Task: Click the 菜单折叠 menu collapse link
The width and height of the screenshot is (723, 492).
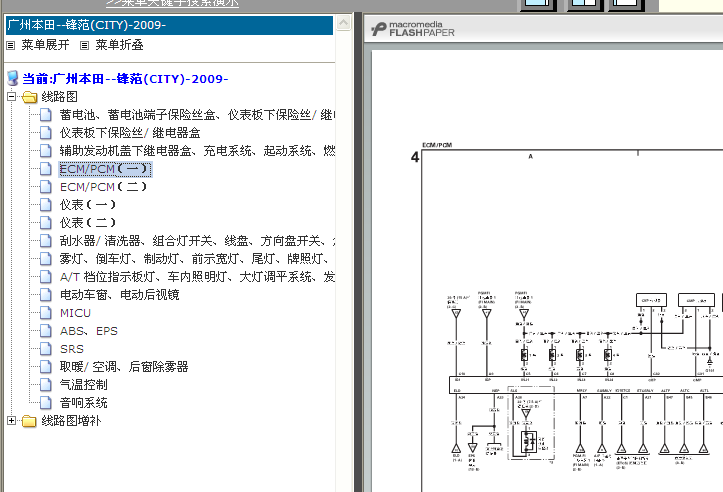Action: click(119, 45)
